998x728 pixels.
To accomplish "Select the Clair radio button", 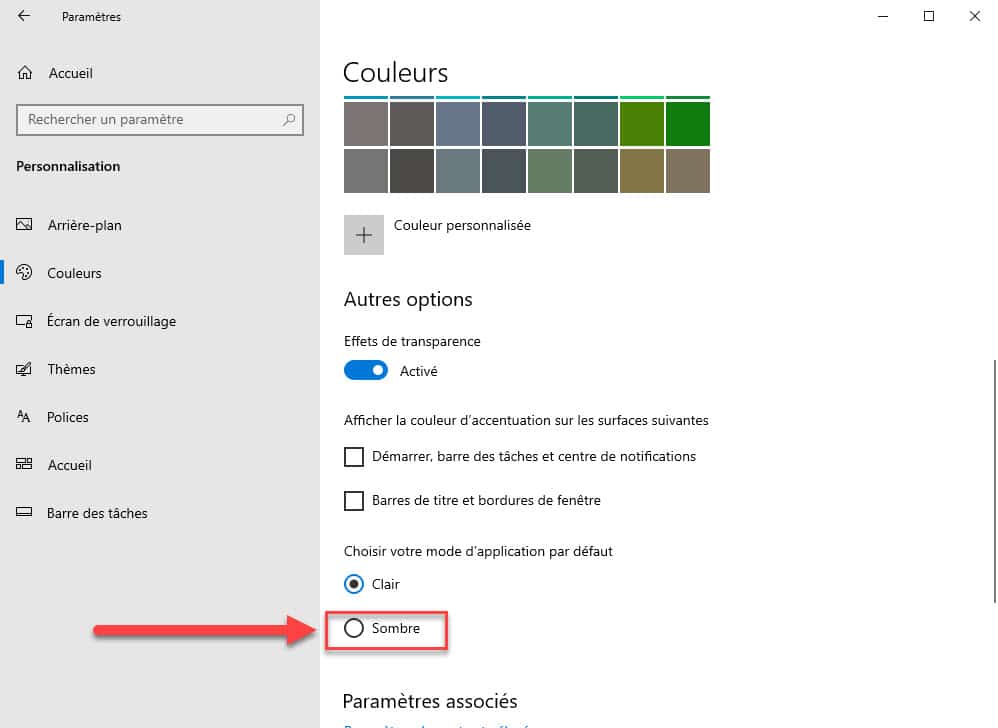I will coord(354,584).
